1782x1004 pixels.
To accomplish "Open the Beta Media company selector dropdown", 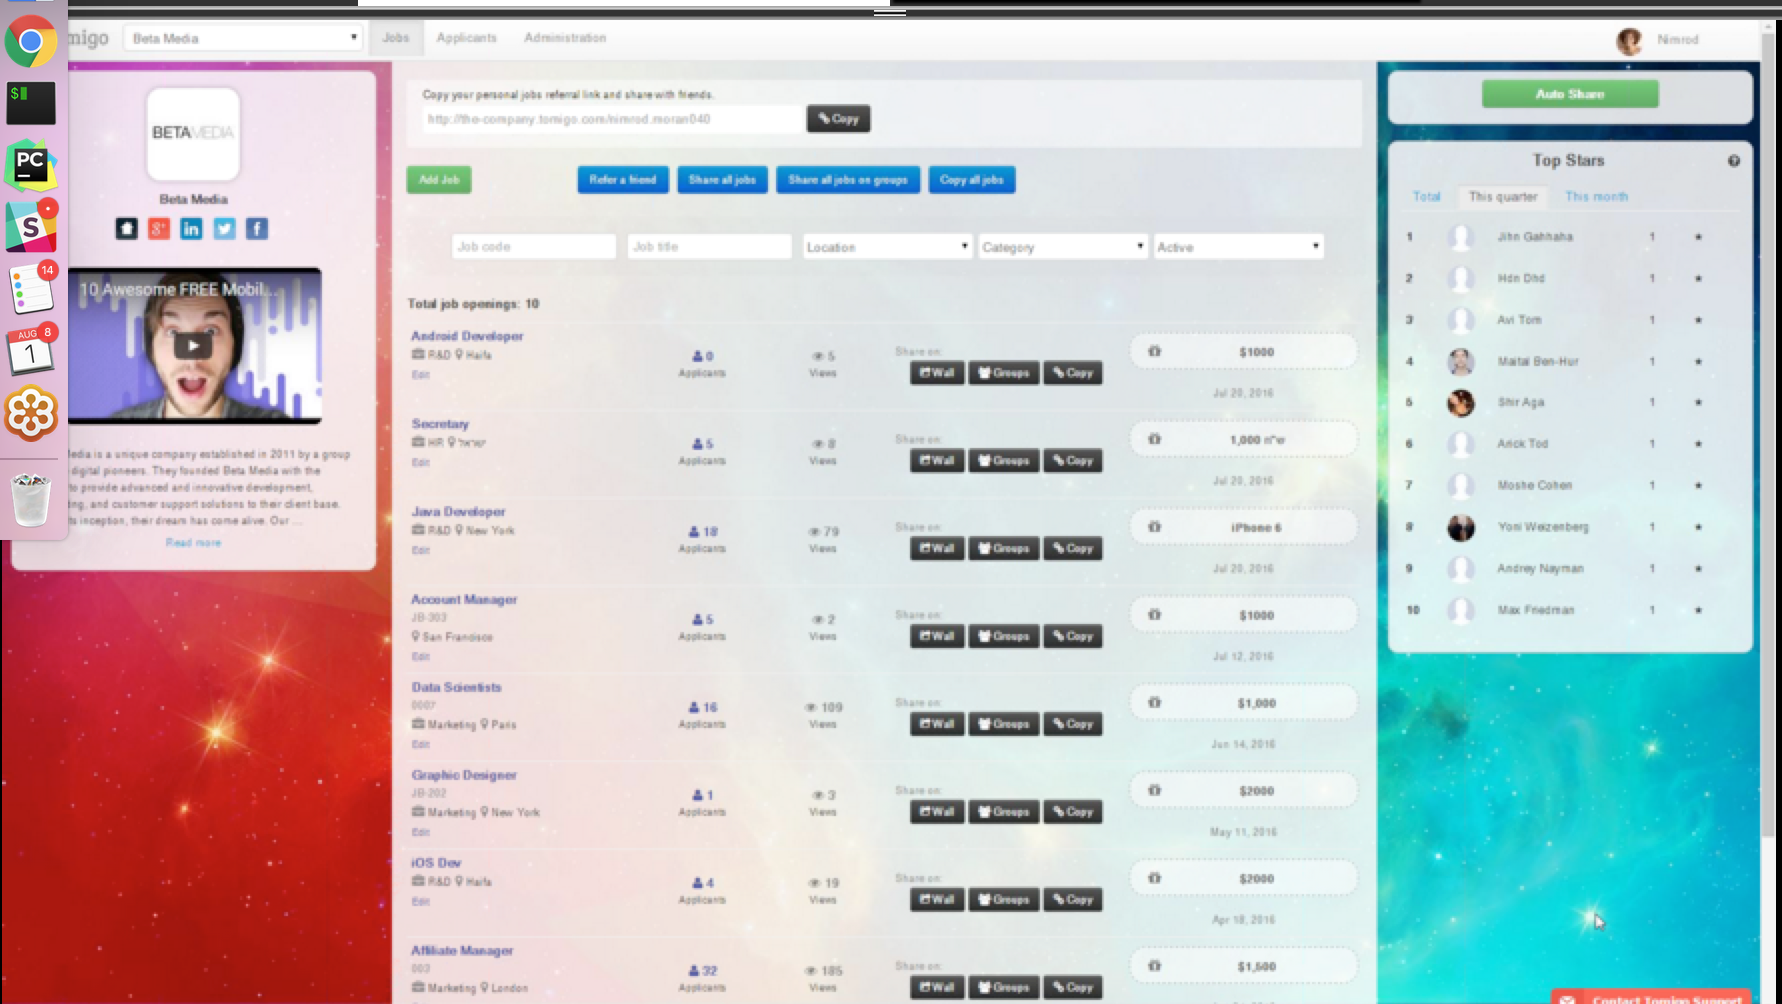I will click(243, 38).
